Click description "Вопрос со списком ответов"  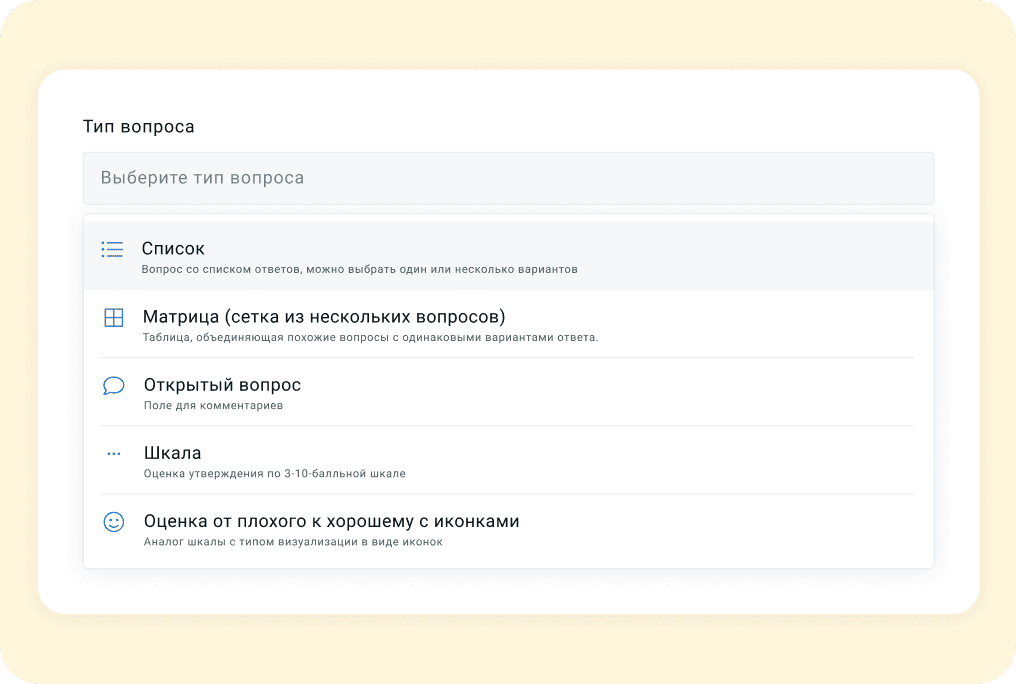[360, 270]
